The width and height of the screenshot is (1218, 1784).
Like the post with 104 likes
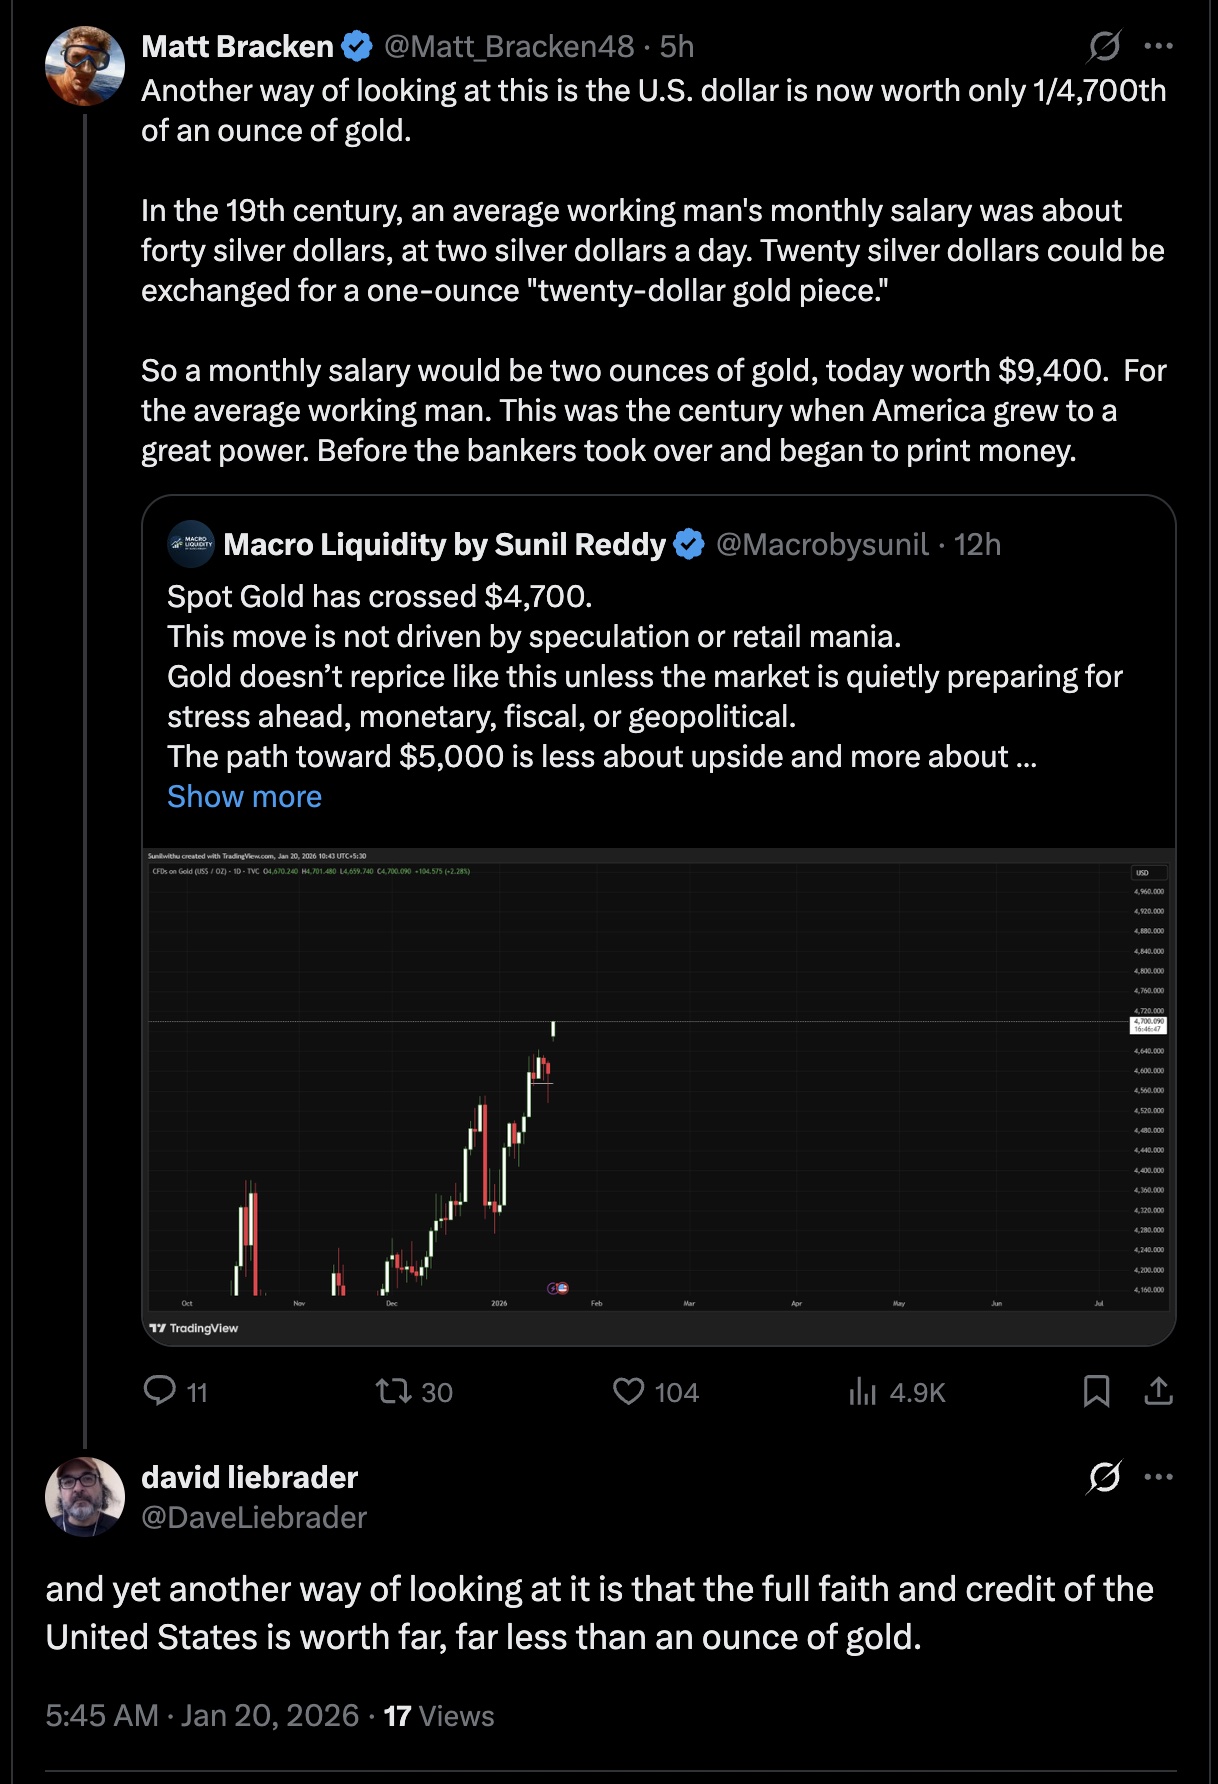628,1391
